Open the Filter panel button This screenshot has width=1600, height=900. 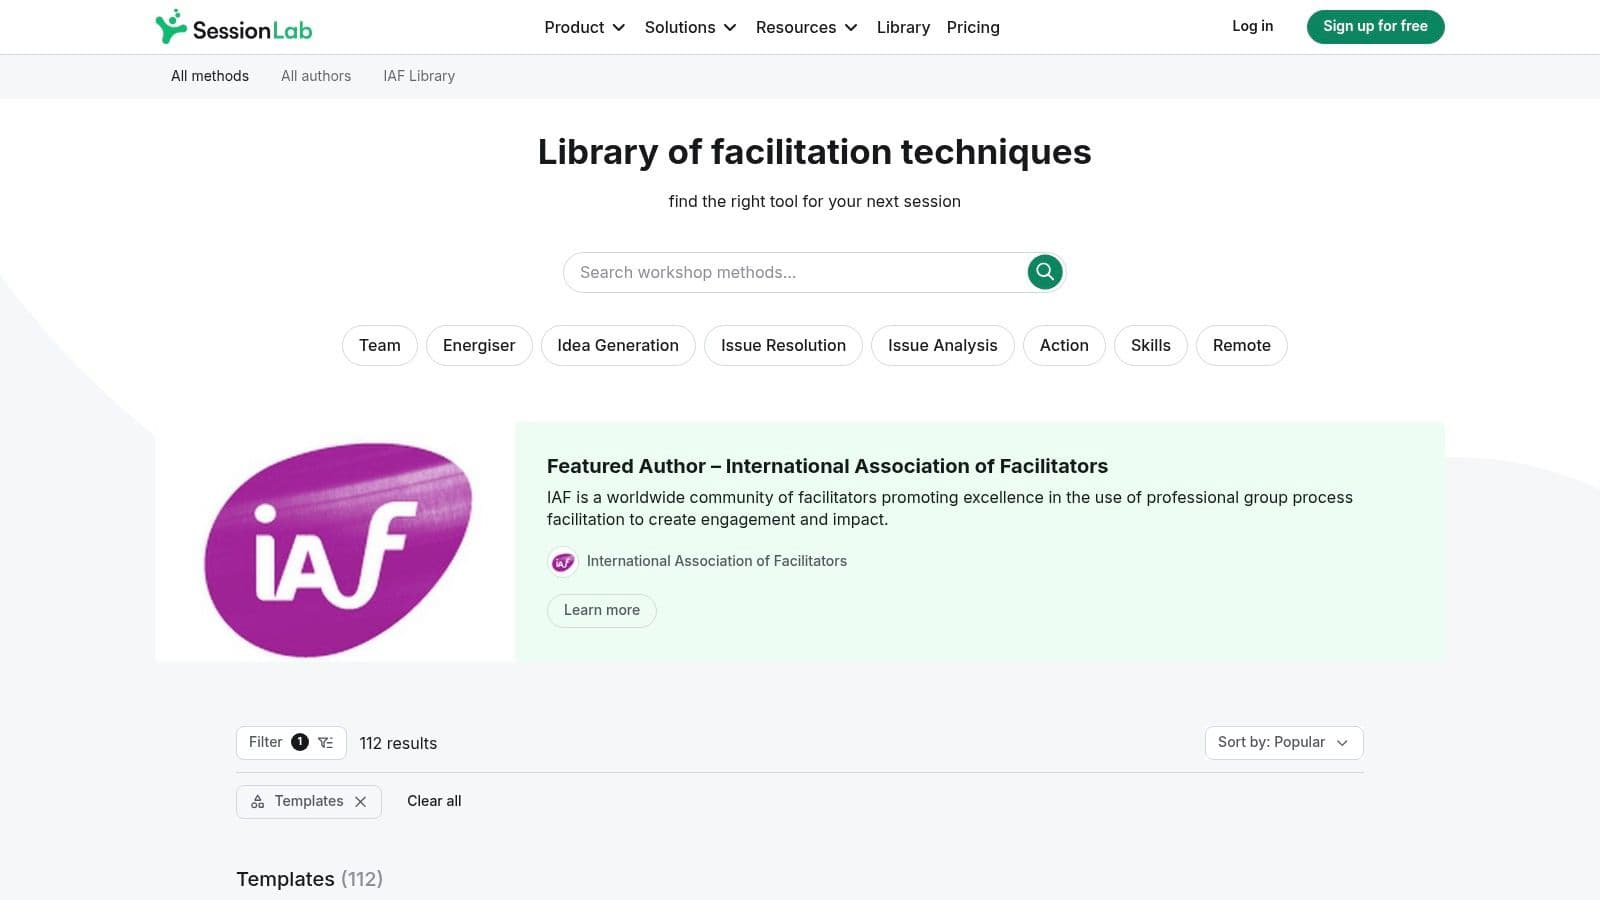(x=291, y=743)
